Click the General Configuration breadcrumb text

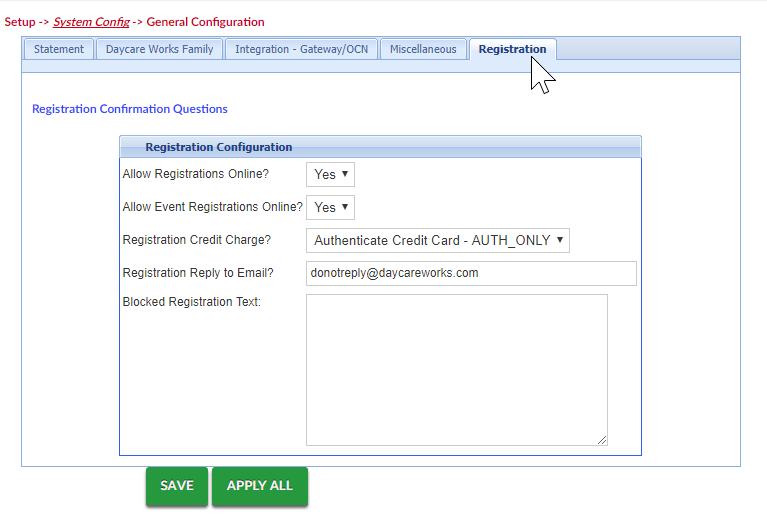tap(205, 21)
